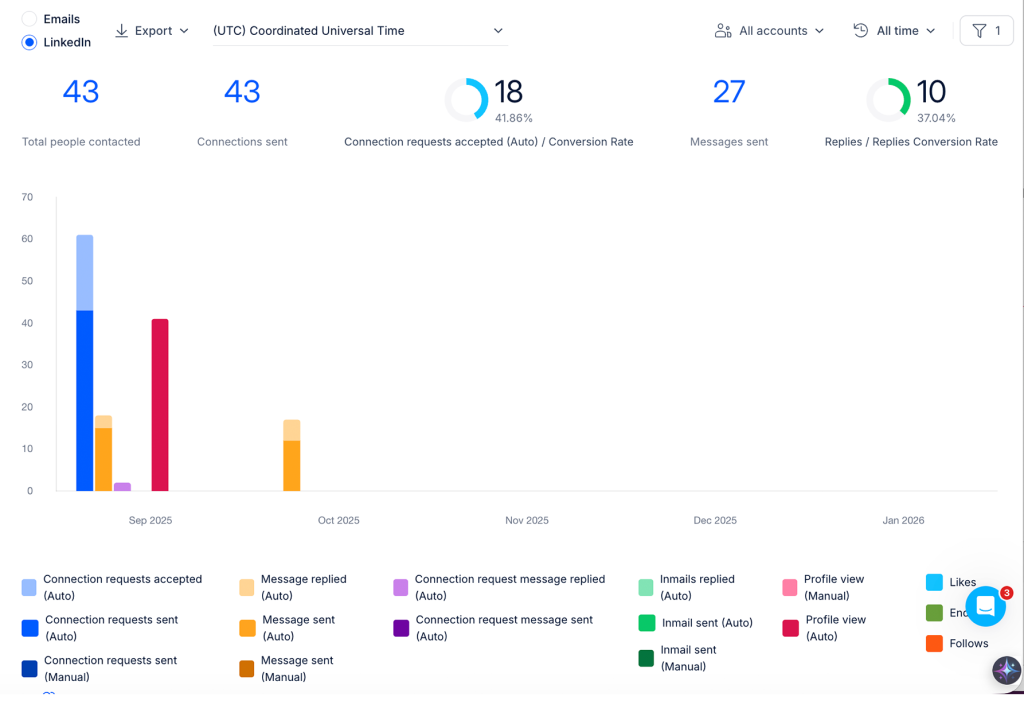1024x724 pixels.
Task: Click the red Profile view bar in Sep 2025
Action: (x=160, y=405)
